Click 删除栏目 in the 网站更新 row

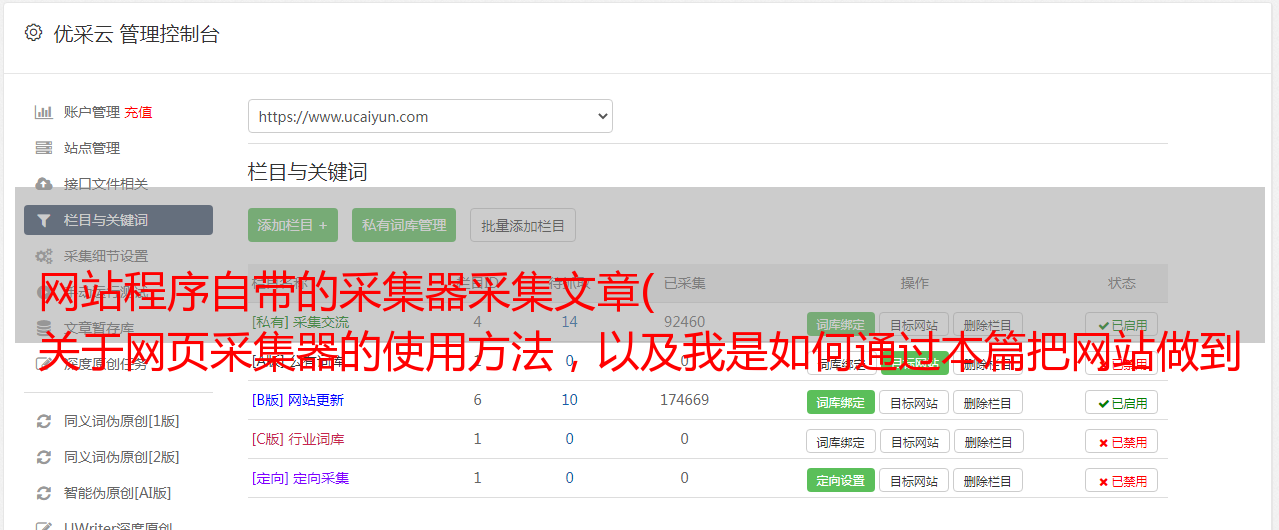pos(988,402)
